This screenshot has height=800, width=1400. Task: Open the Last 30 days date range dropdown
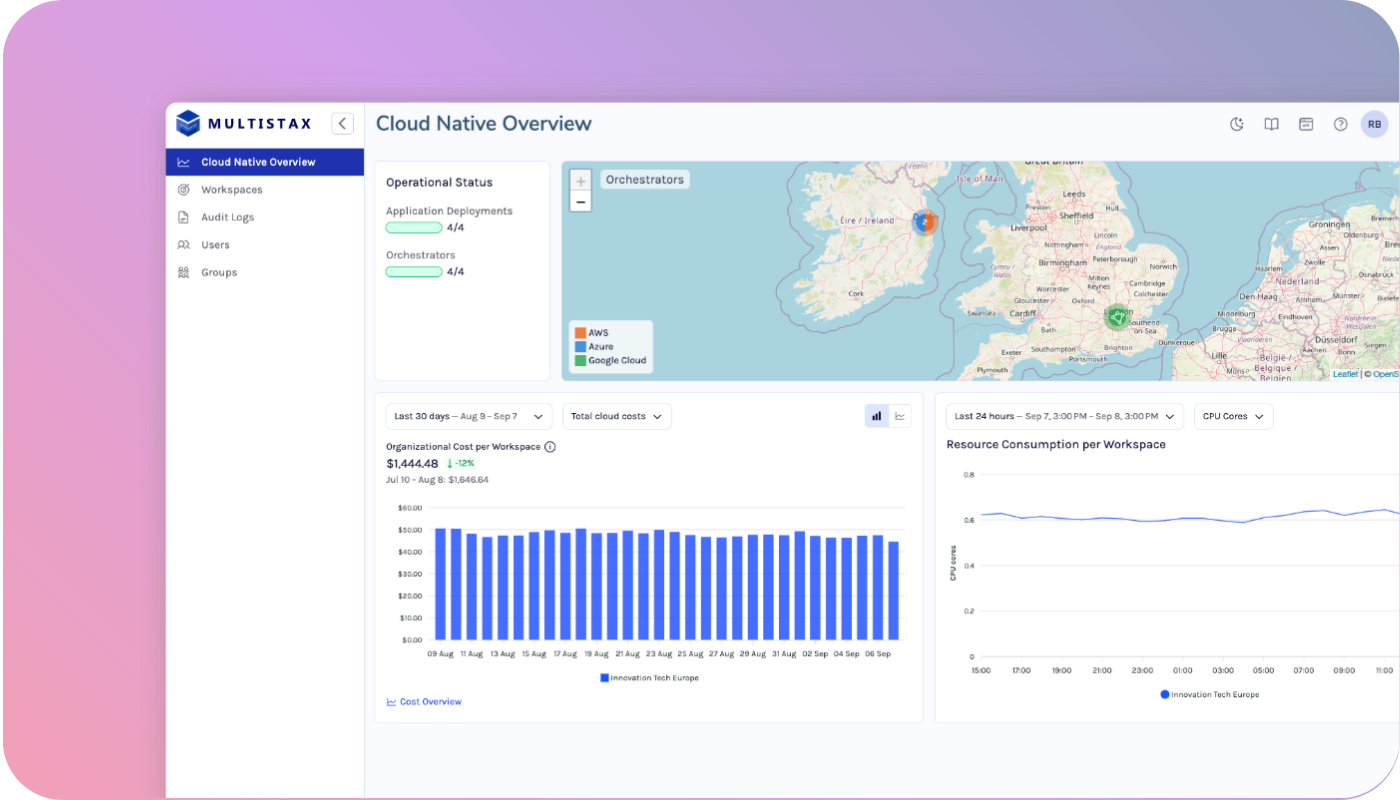pos(468,416)
